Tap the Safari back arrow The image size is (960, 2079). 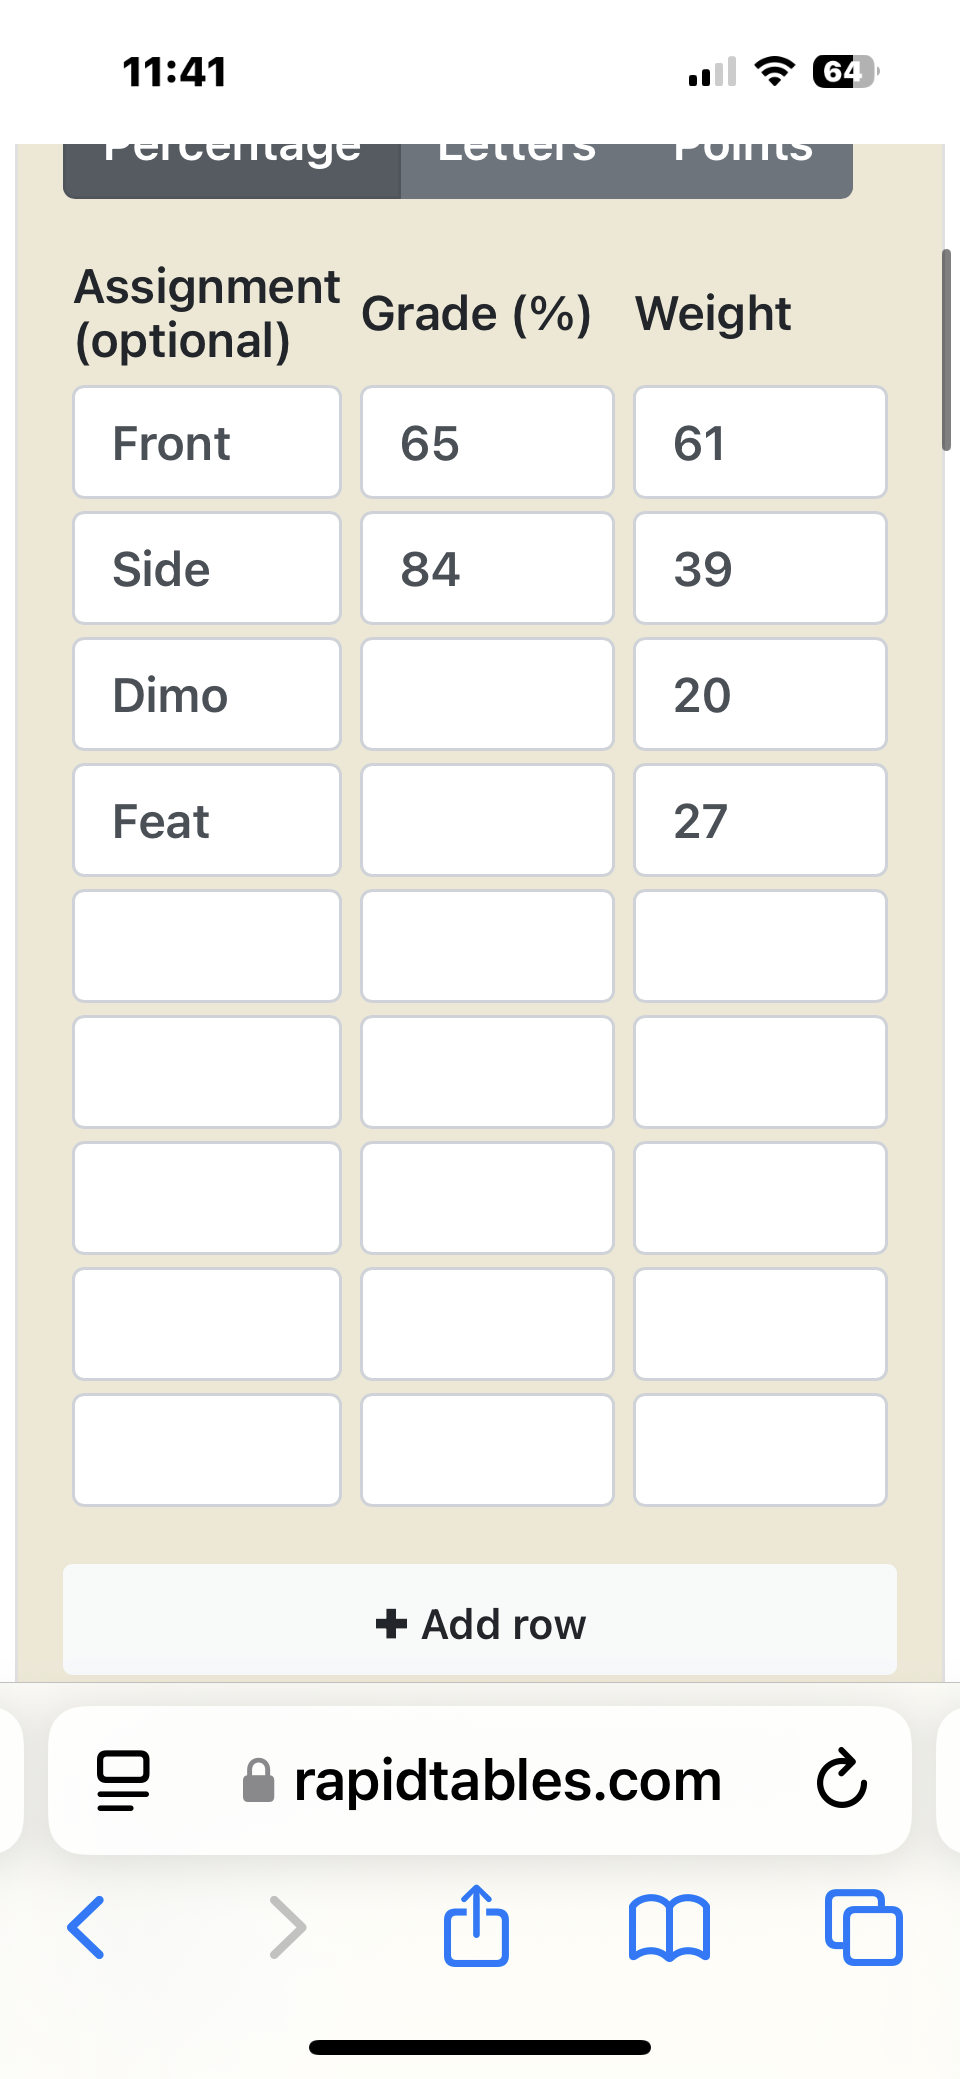coord(86,1927)
